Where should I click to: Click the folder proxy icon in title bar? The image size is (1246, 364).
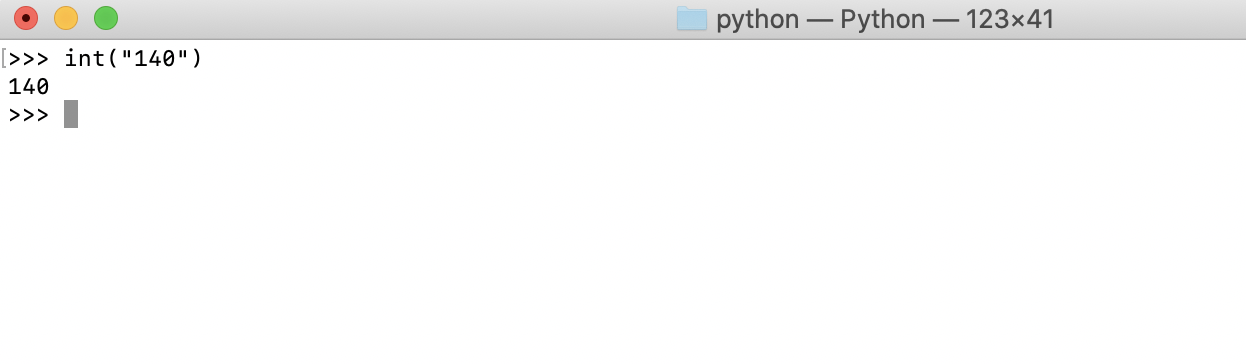tap(692, 19)
